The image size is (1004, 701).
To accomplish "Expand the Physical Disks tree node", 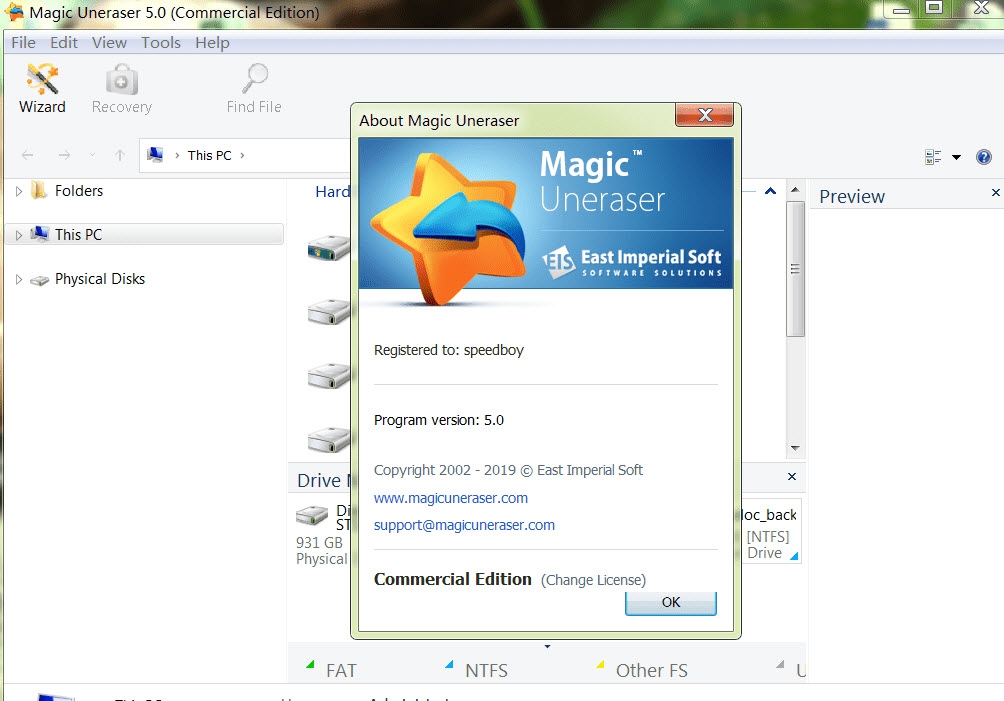I will [19, 279].
